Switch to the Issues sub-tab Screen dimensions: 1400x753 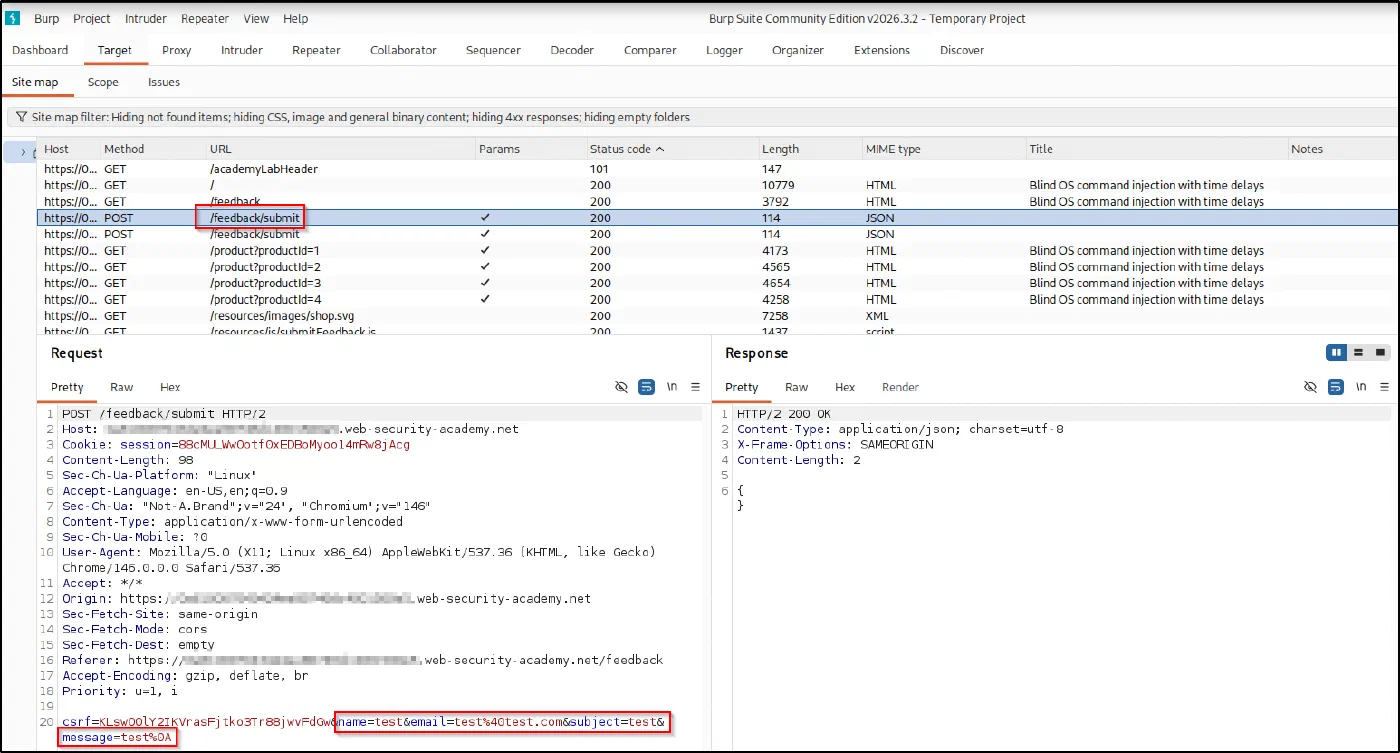click(x=164, y=82)
